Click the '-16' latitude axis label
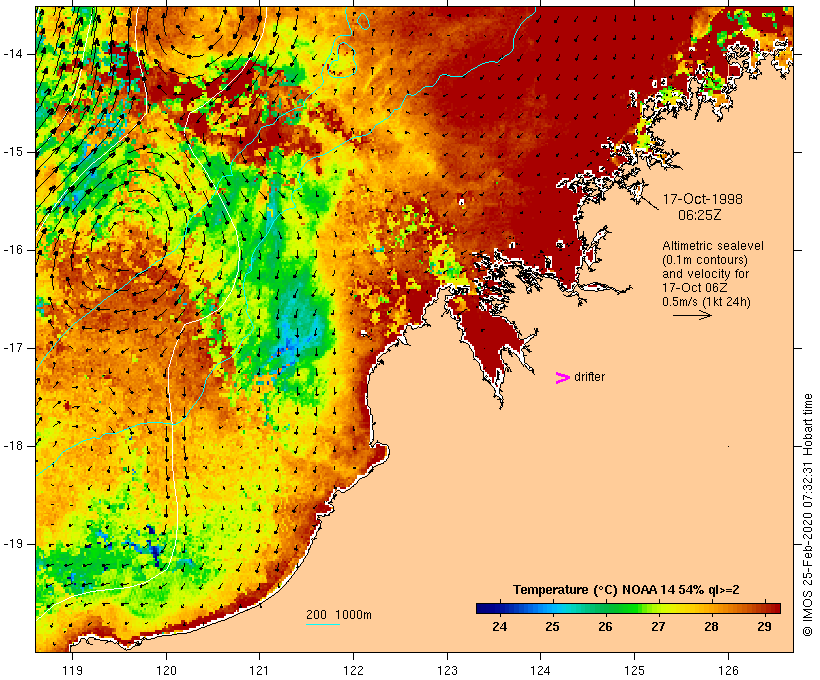 pos(13,250)
